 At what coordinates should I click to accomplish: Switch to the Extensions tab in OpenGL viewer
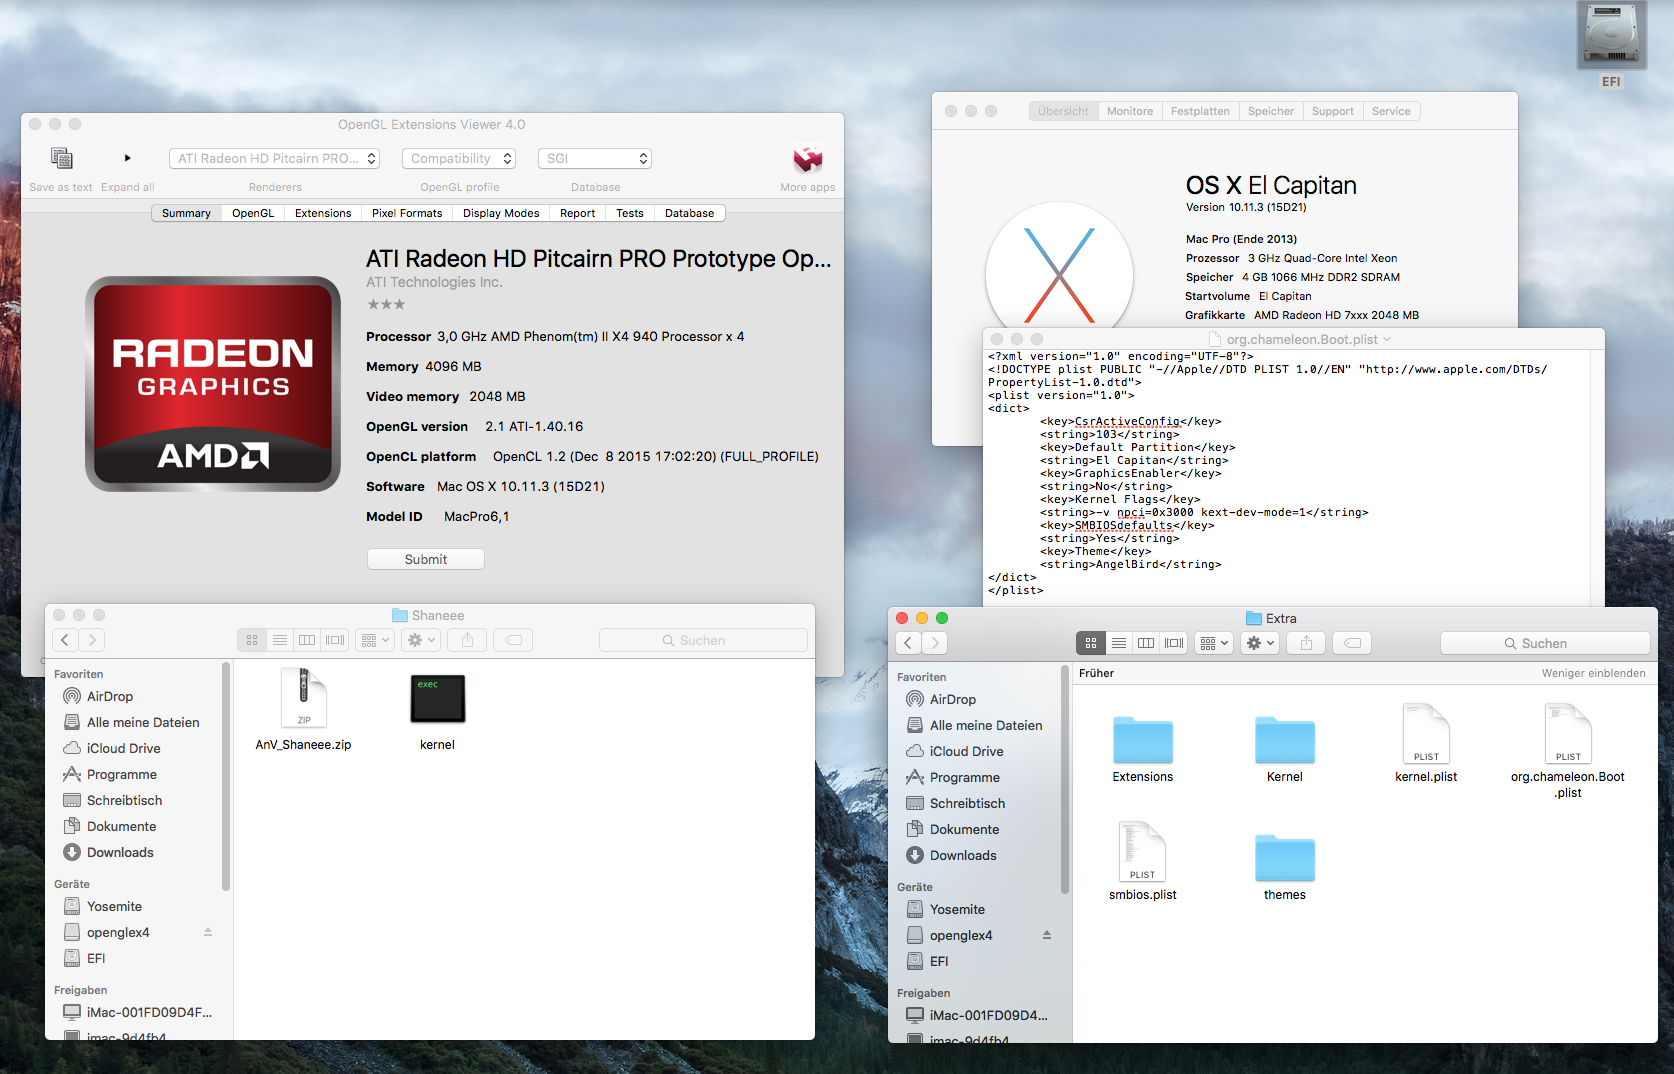click(323, 213)
